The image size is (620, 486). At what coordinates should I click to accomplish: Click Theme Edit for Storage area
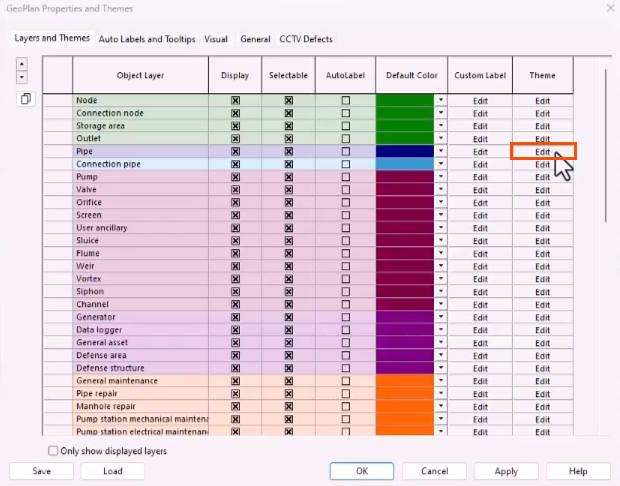point(542,126)
